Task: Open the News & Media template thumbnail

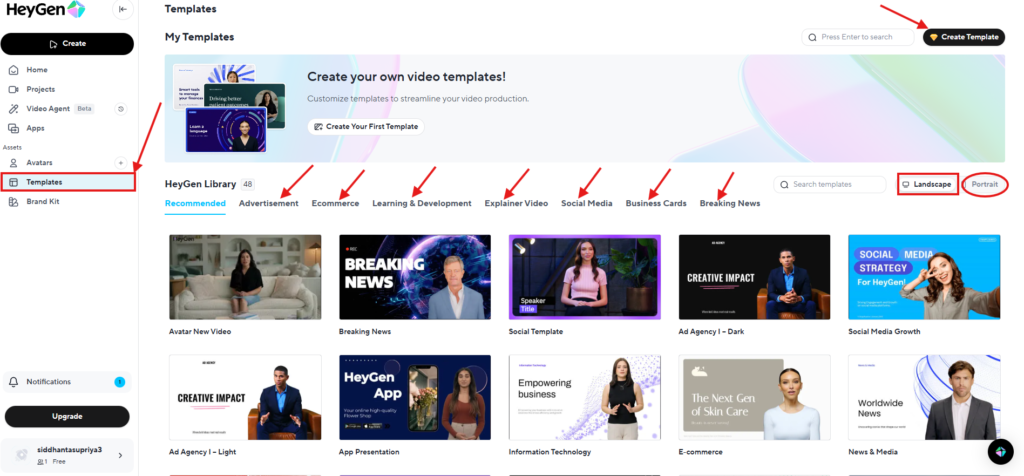Action: [x=924, y=397]
